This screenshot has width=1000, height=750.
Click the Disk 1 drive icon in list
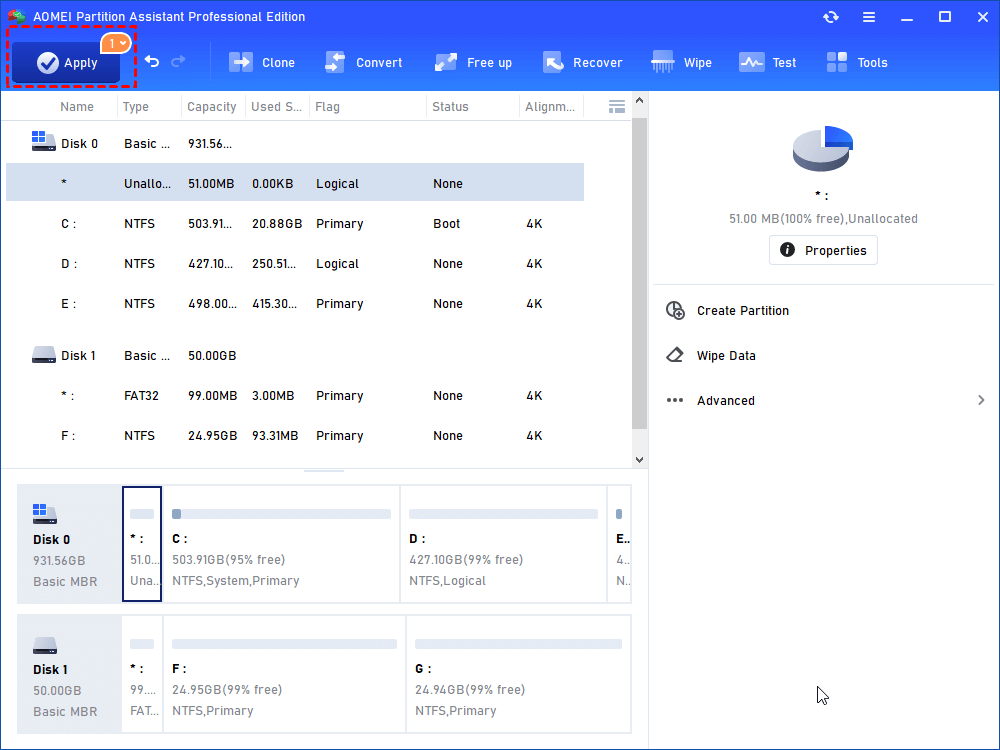pyautogui.click(x=43, y=355)
